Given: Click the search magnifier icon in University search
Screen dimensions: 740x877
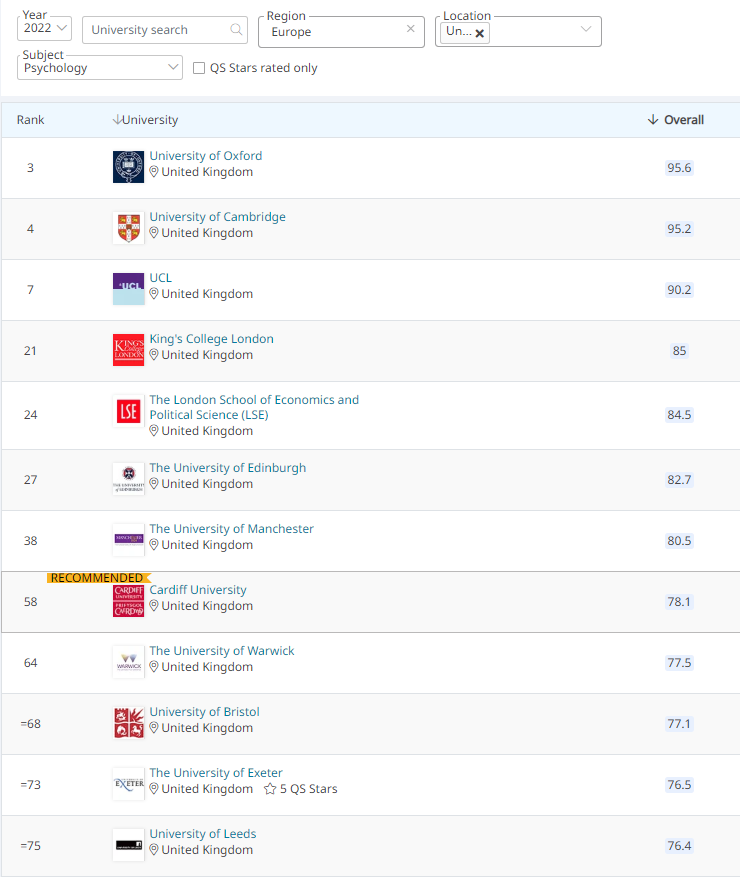Looking at the screenshot, I should pos(237,29).
